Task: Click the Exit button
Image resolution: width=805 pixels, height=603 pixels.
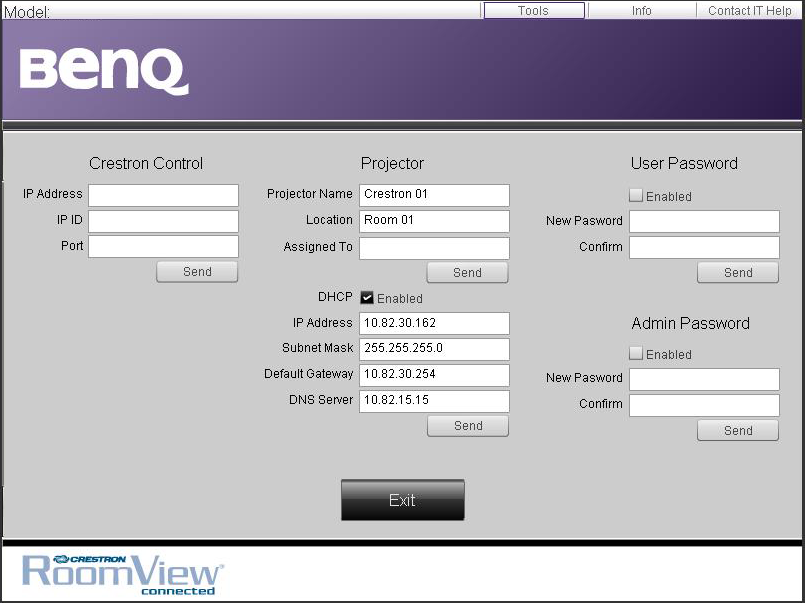Action: [x=402, y=500]
